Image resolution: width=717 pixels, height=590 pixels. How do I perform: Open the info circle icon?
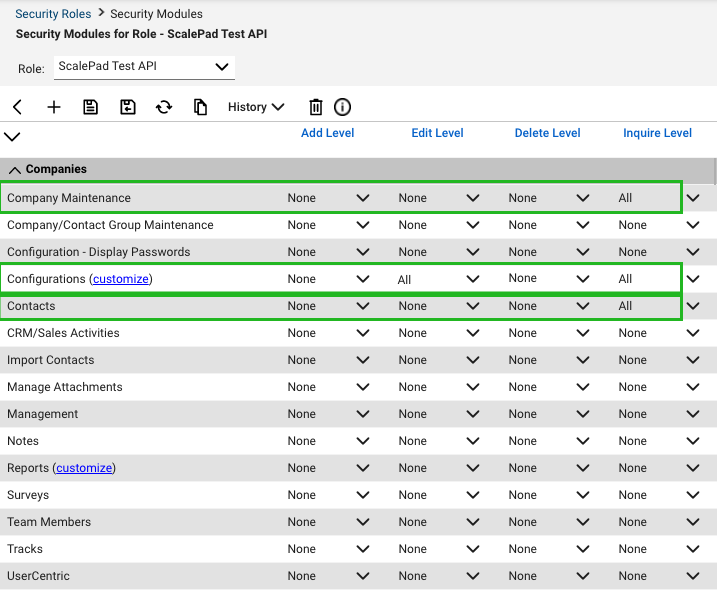(342, 107)
